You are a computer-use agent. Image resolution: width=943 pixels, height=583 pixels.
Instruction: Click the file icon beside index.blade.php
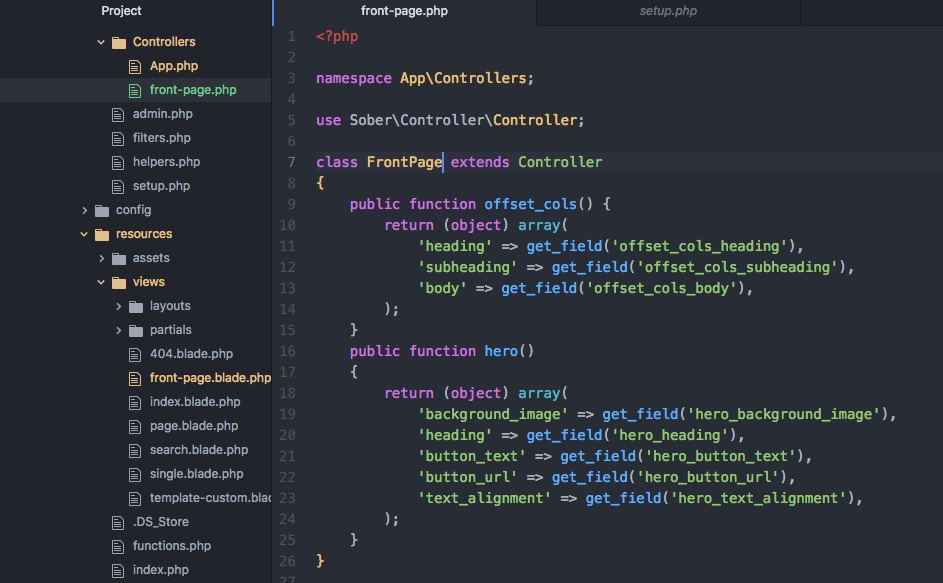point(135,403)
